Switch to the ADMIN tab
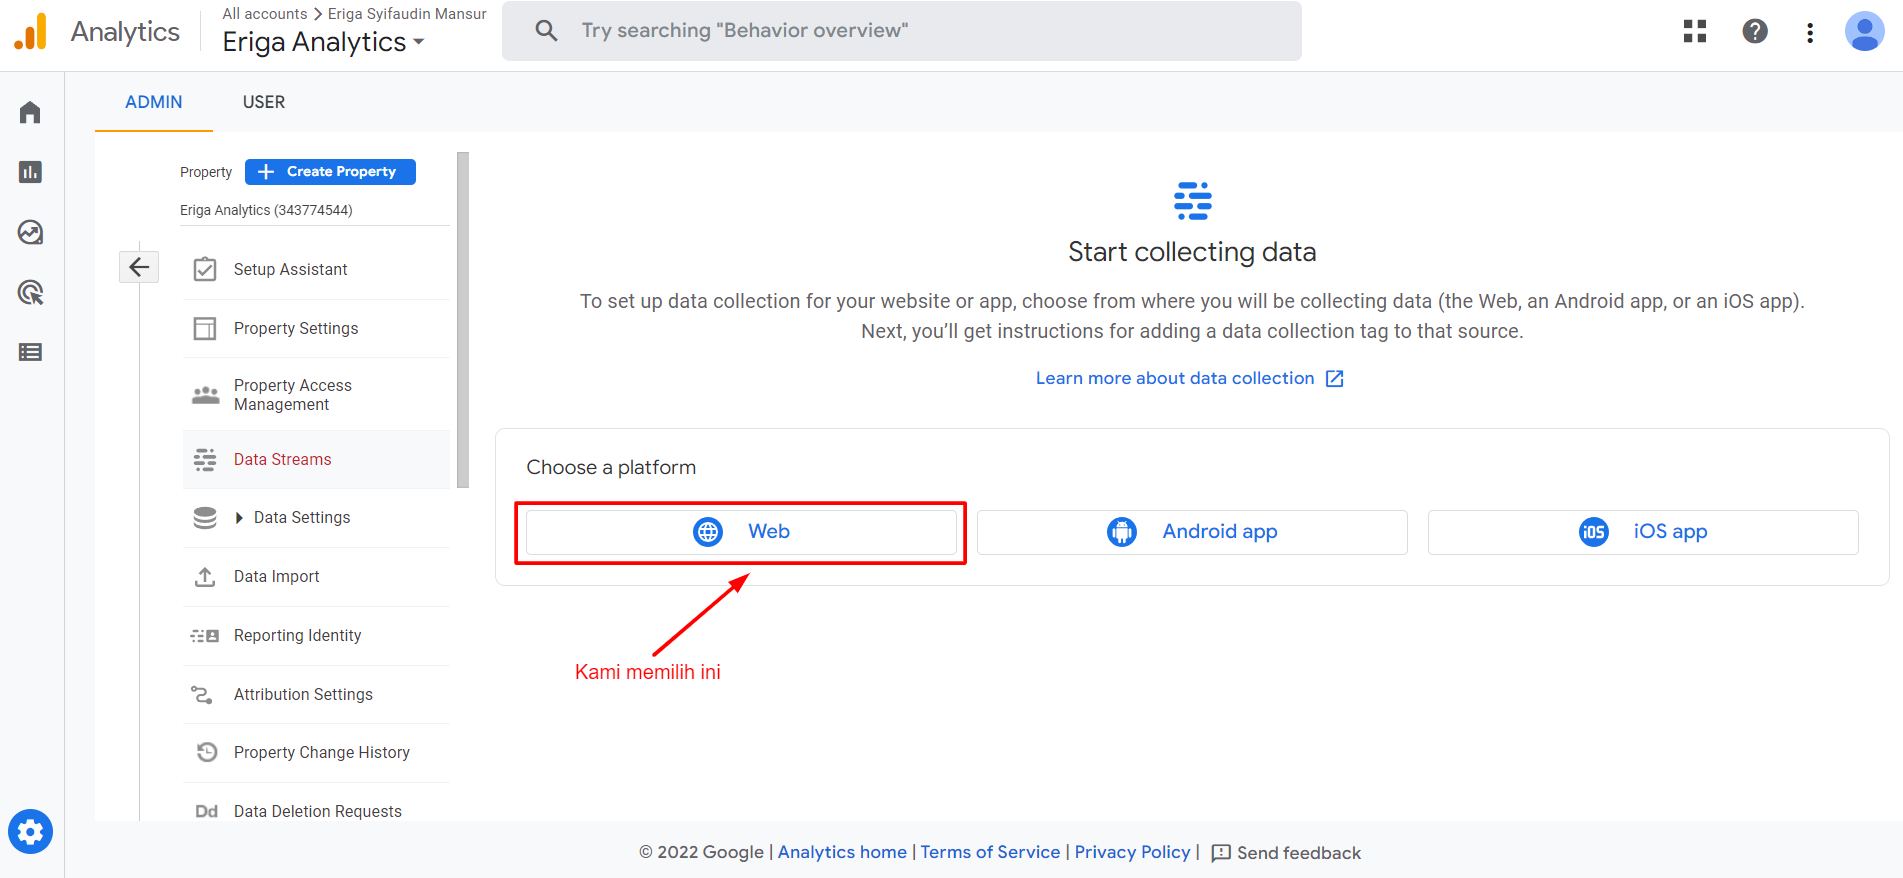 pyautogui.click(x=153, y=102)
